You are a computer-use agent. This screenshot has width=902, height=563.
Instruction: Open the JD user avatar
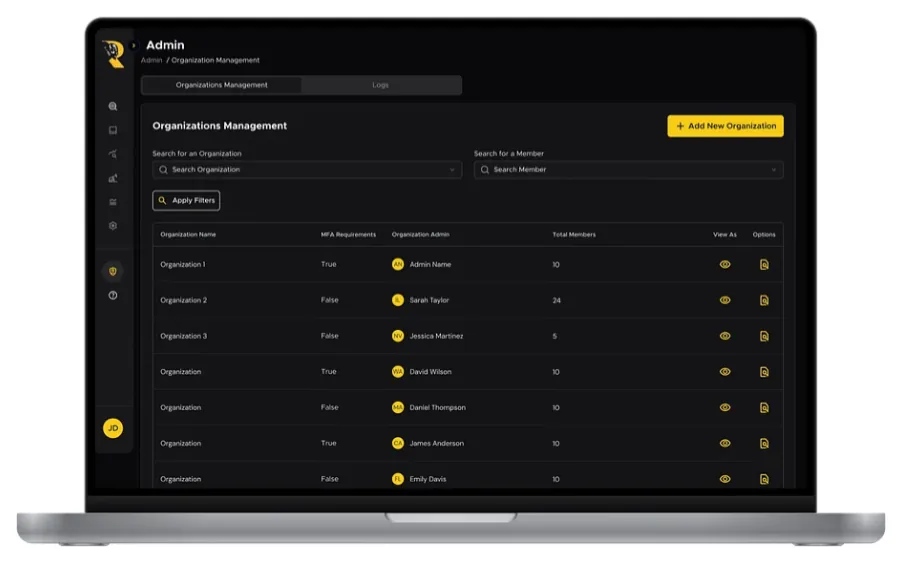click(x=113, y=428)
